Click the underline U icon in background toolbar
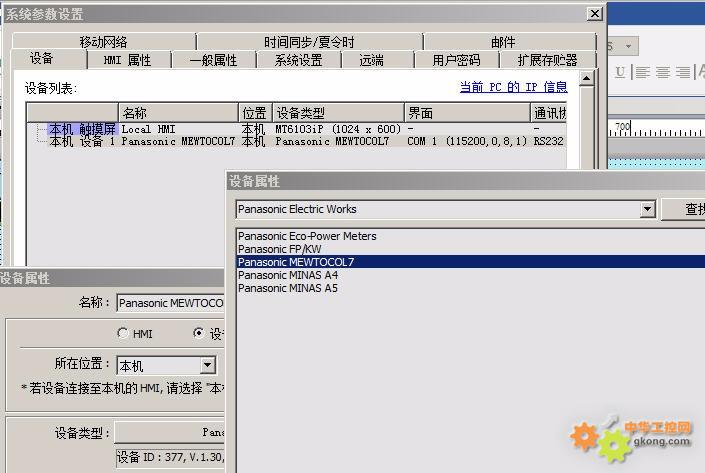The image size is (705, 473). coord(620,72)
